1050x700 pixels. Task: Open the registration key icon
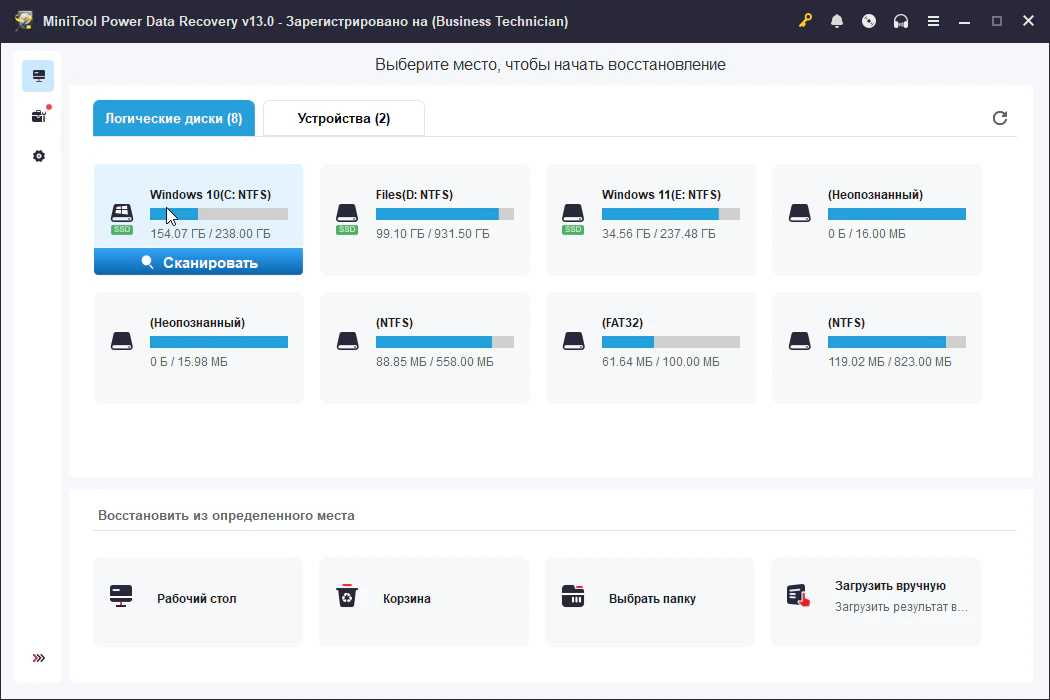point(805,21)
